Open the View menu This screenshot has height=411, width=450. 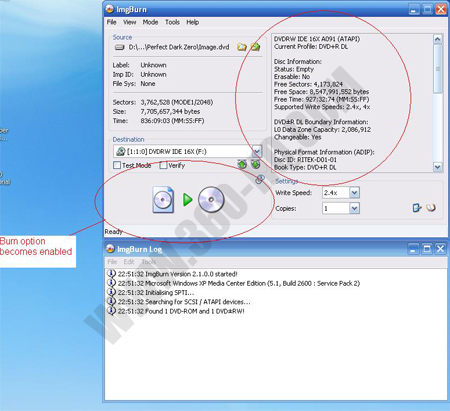129,22
